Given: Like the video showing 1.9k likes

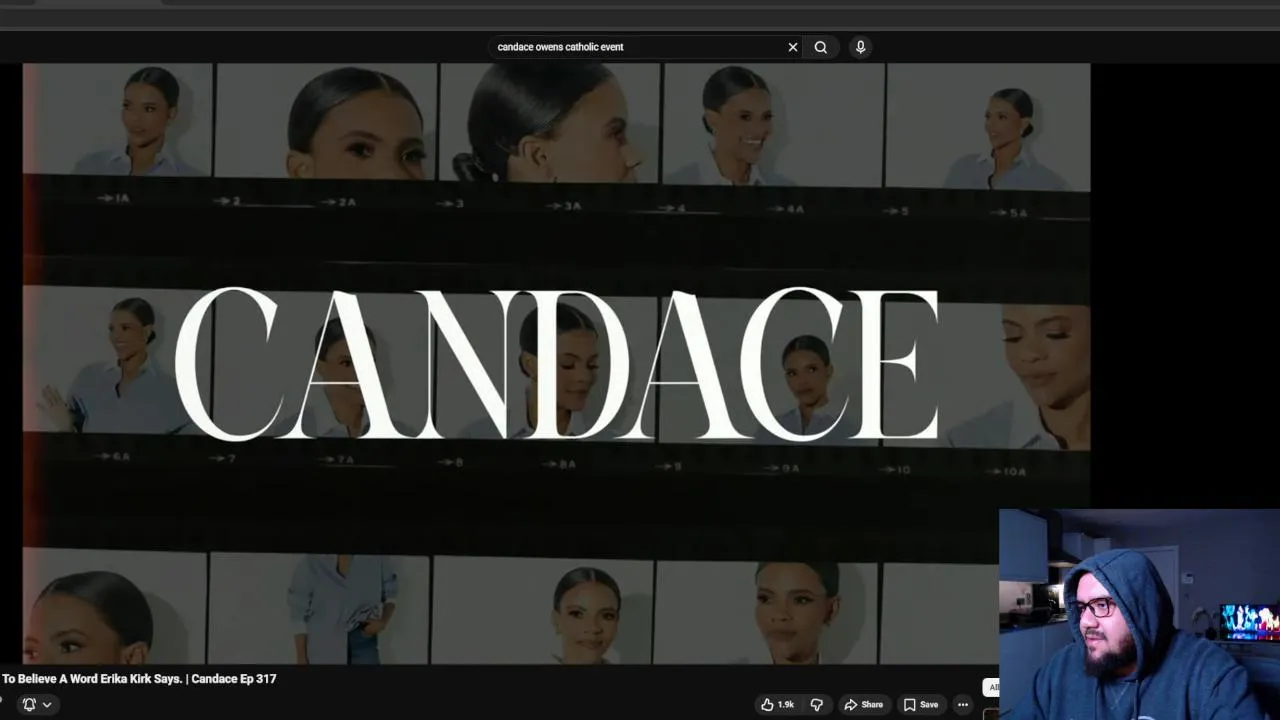Looking at the screenshot, I should (777, 704).
